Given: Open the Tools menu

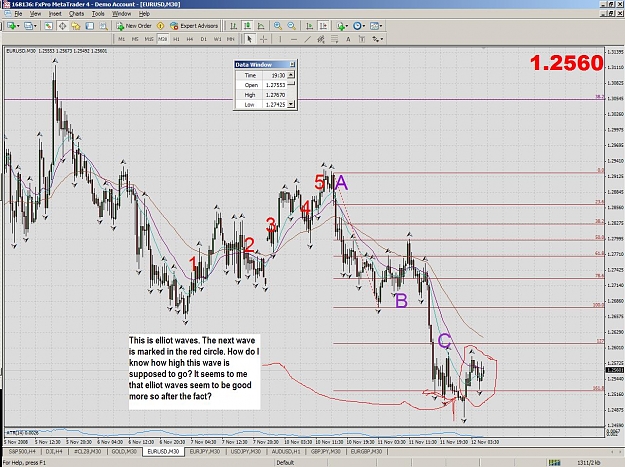Looking at the screenshot, I should 98,14.
